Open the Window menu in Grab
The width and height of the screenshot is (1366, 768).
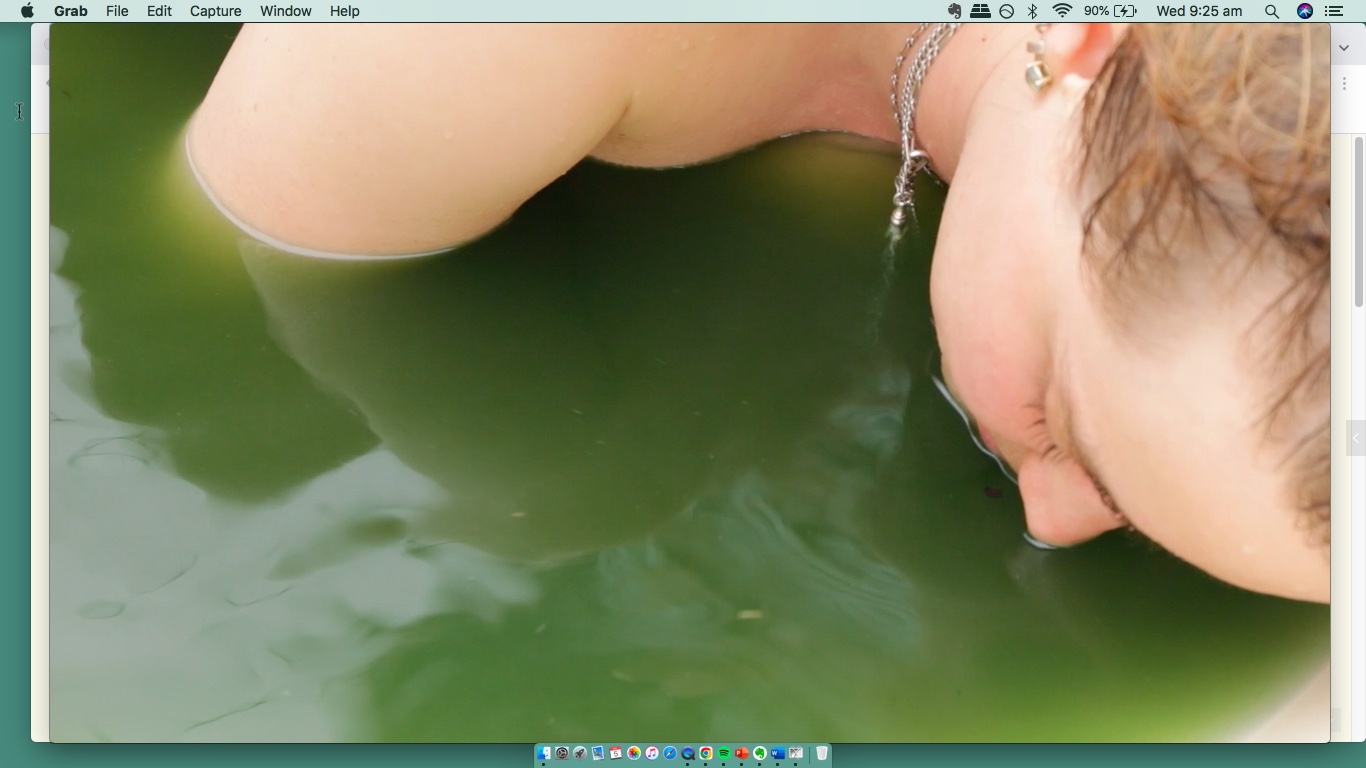[x=285, y=11]
